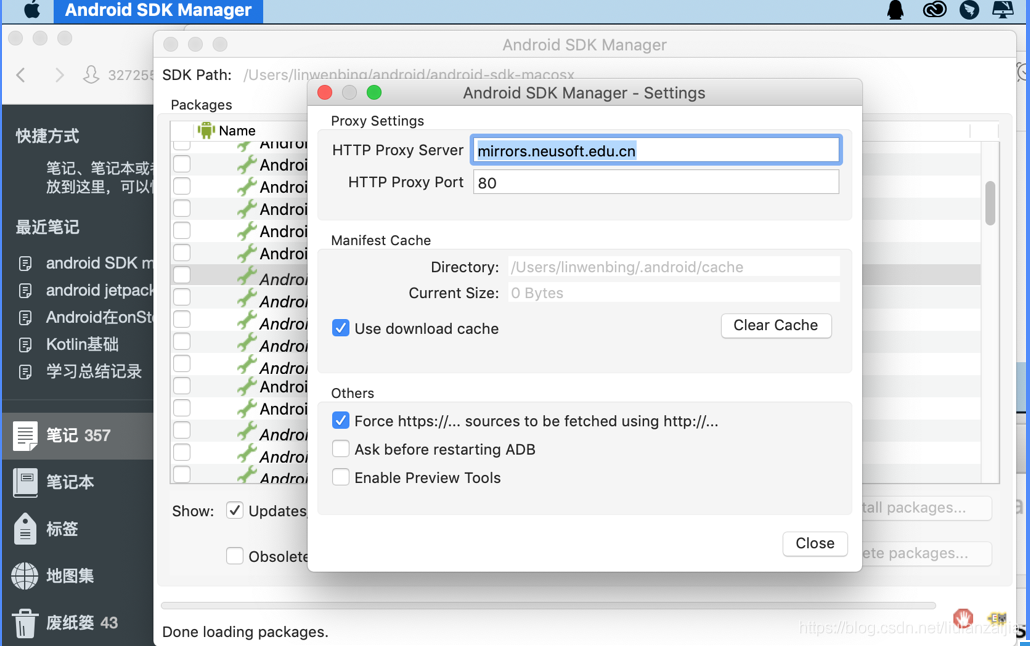Enable the Preview Tools option
Screen dimensions: 1030x646
(341, 478)
